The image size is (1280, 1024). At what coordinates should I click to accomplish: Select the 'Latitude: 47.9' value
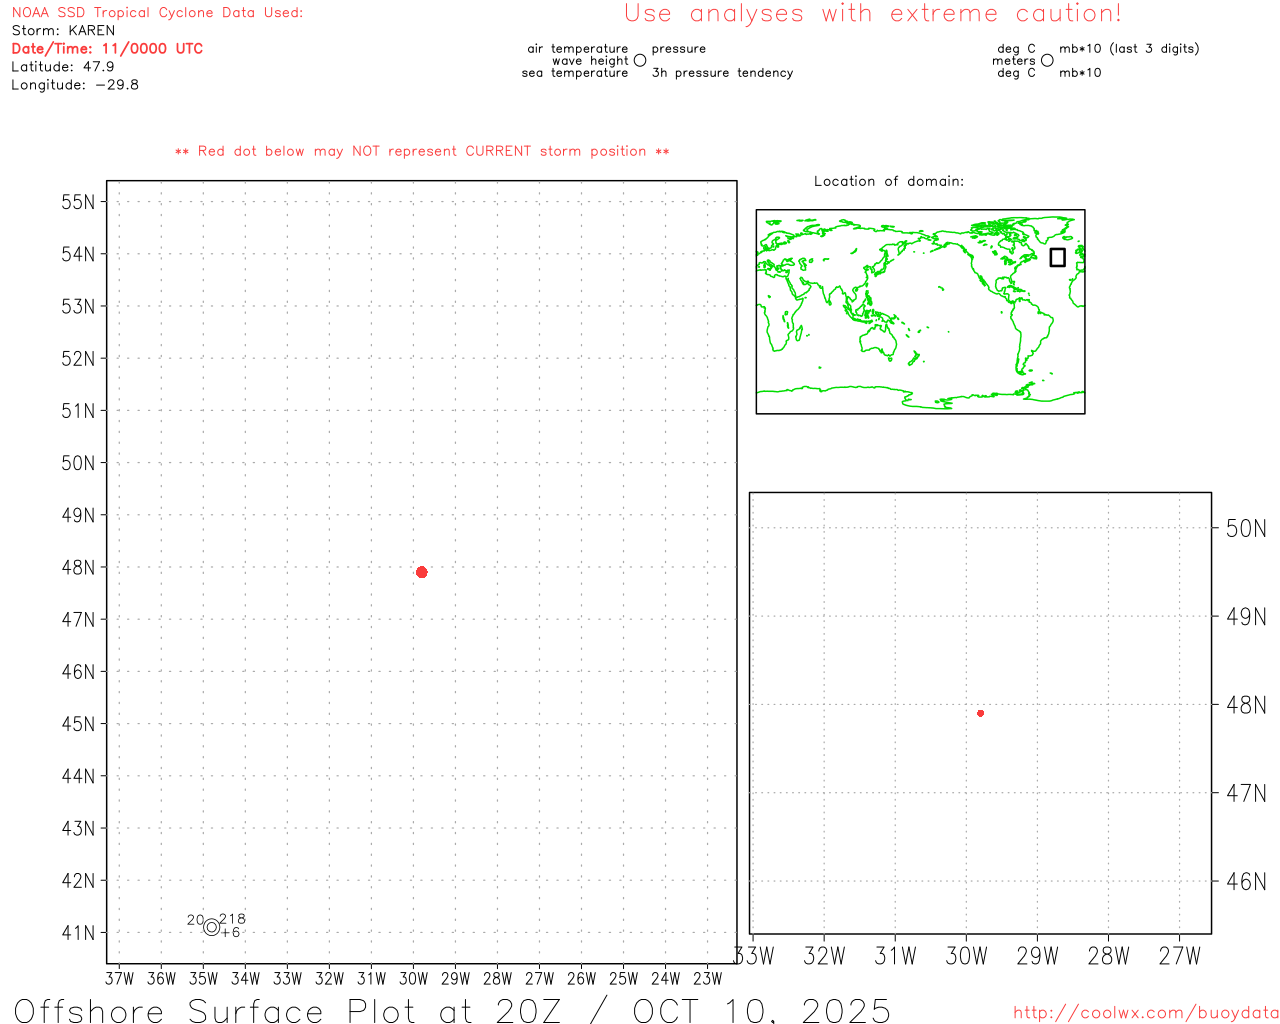click(x=63, y=67)
